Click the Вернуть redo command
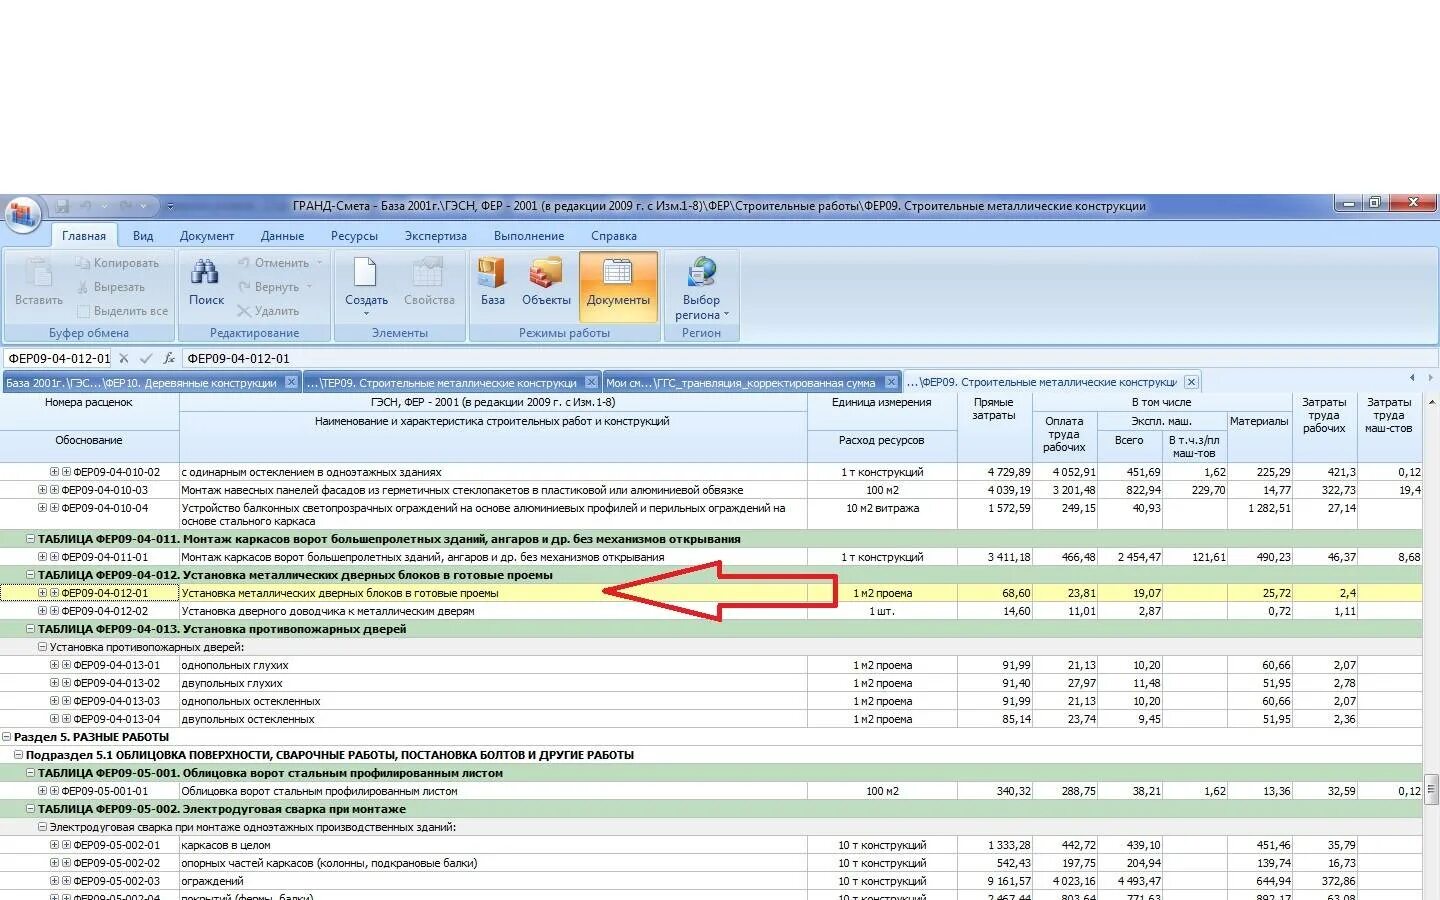Image resolution: width=1440 pixels, height=900 pixels. (x=268, y=287)
